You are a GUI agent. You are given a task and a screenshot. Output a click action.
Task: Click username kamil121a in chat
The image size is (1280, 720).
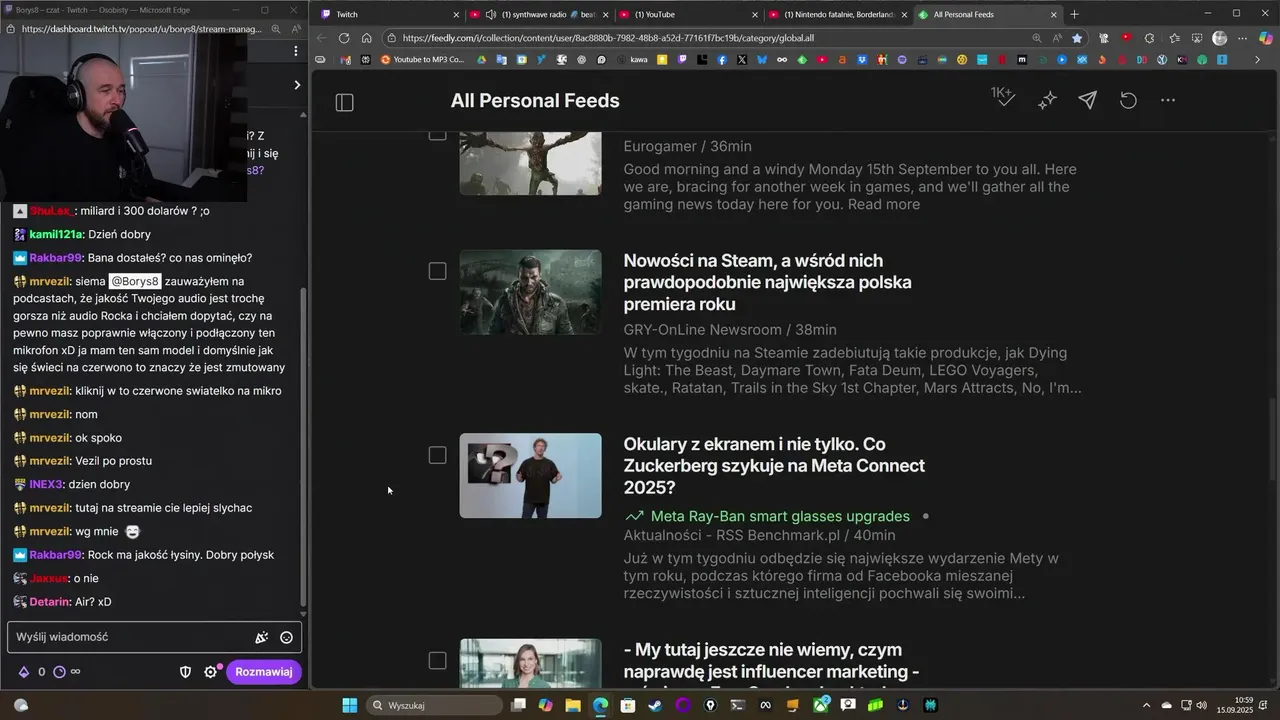(x=56, y=234)
